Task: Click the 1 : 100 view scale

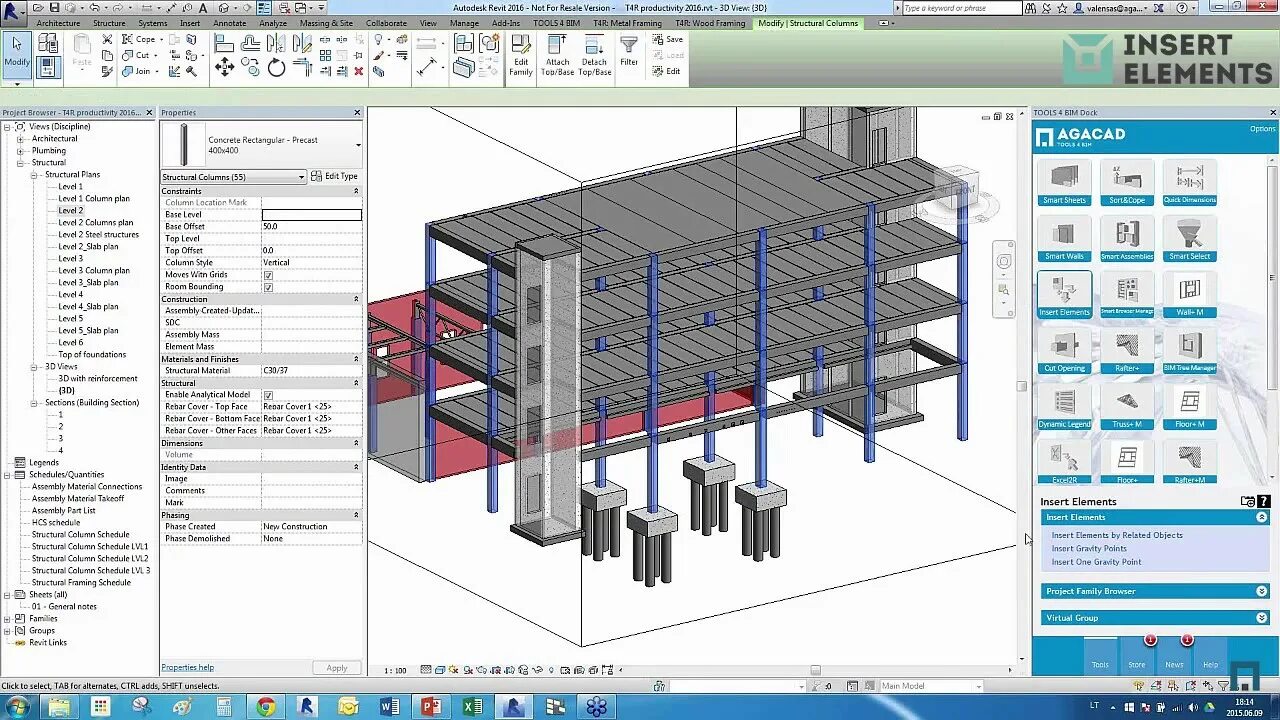Action: click(395, 671)
